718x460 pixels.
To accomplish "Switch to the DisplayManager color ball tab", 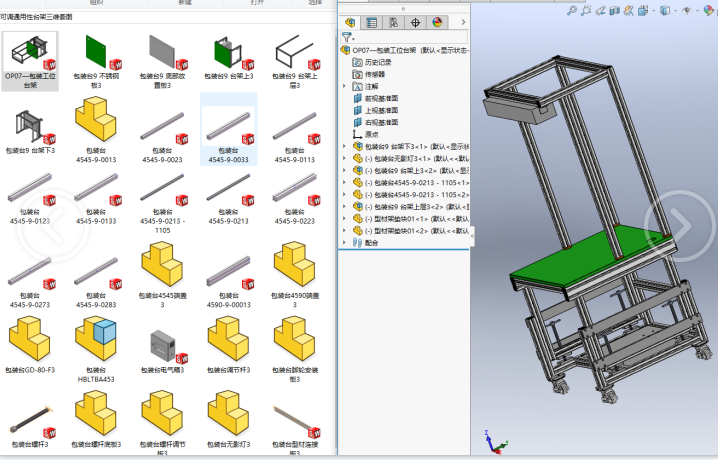I will click(x=437, y=22).
